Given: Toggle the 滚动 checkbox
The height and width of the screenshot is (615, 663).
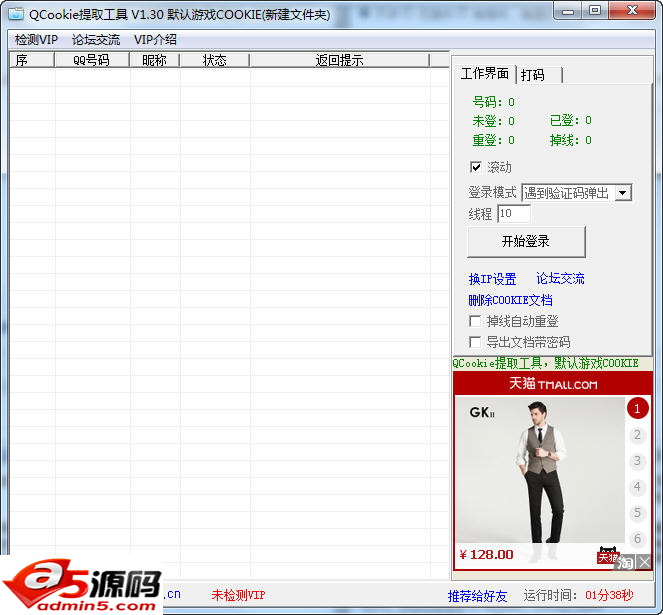Looking at the screenshot, I should click(x=476, y=167).
